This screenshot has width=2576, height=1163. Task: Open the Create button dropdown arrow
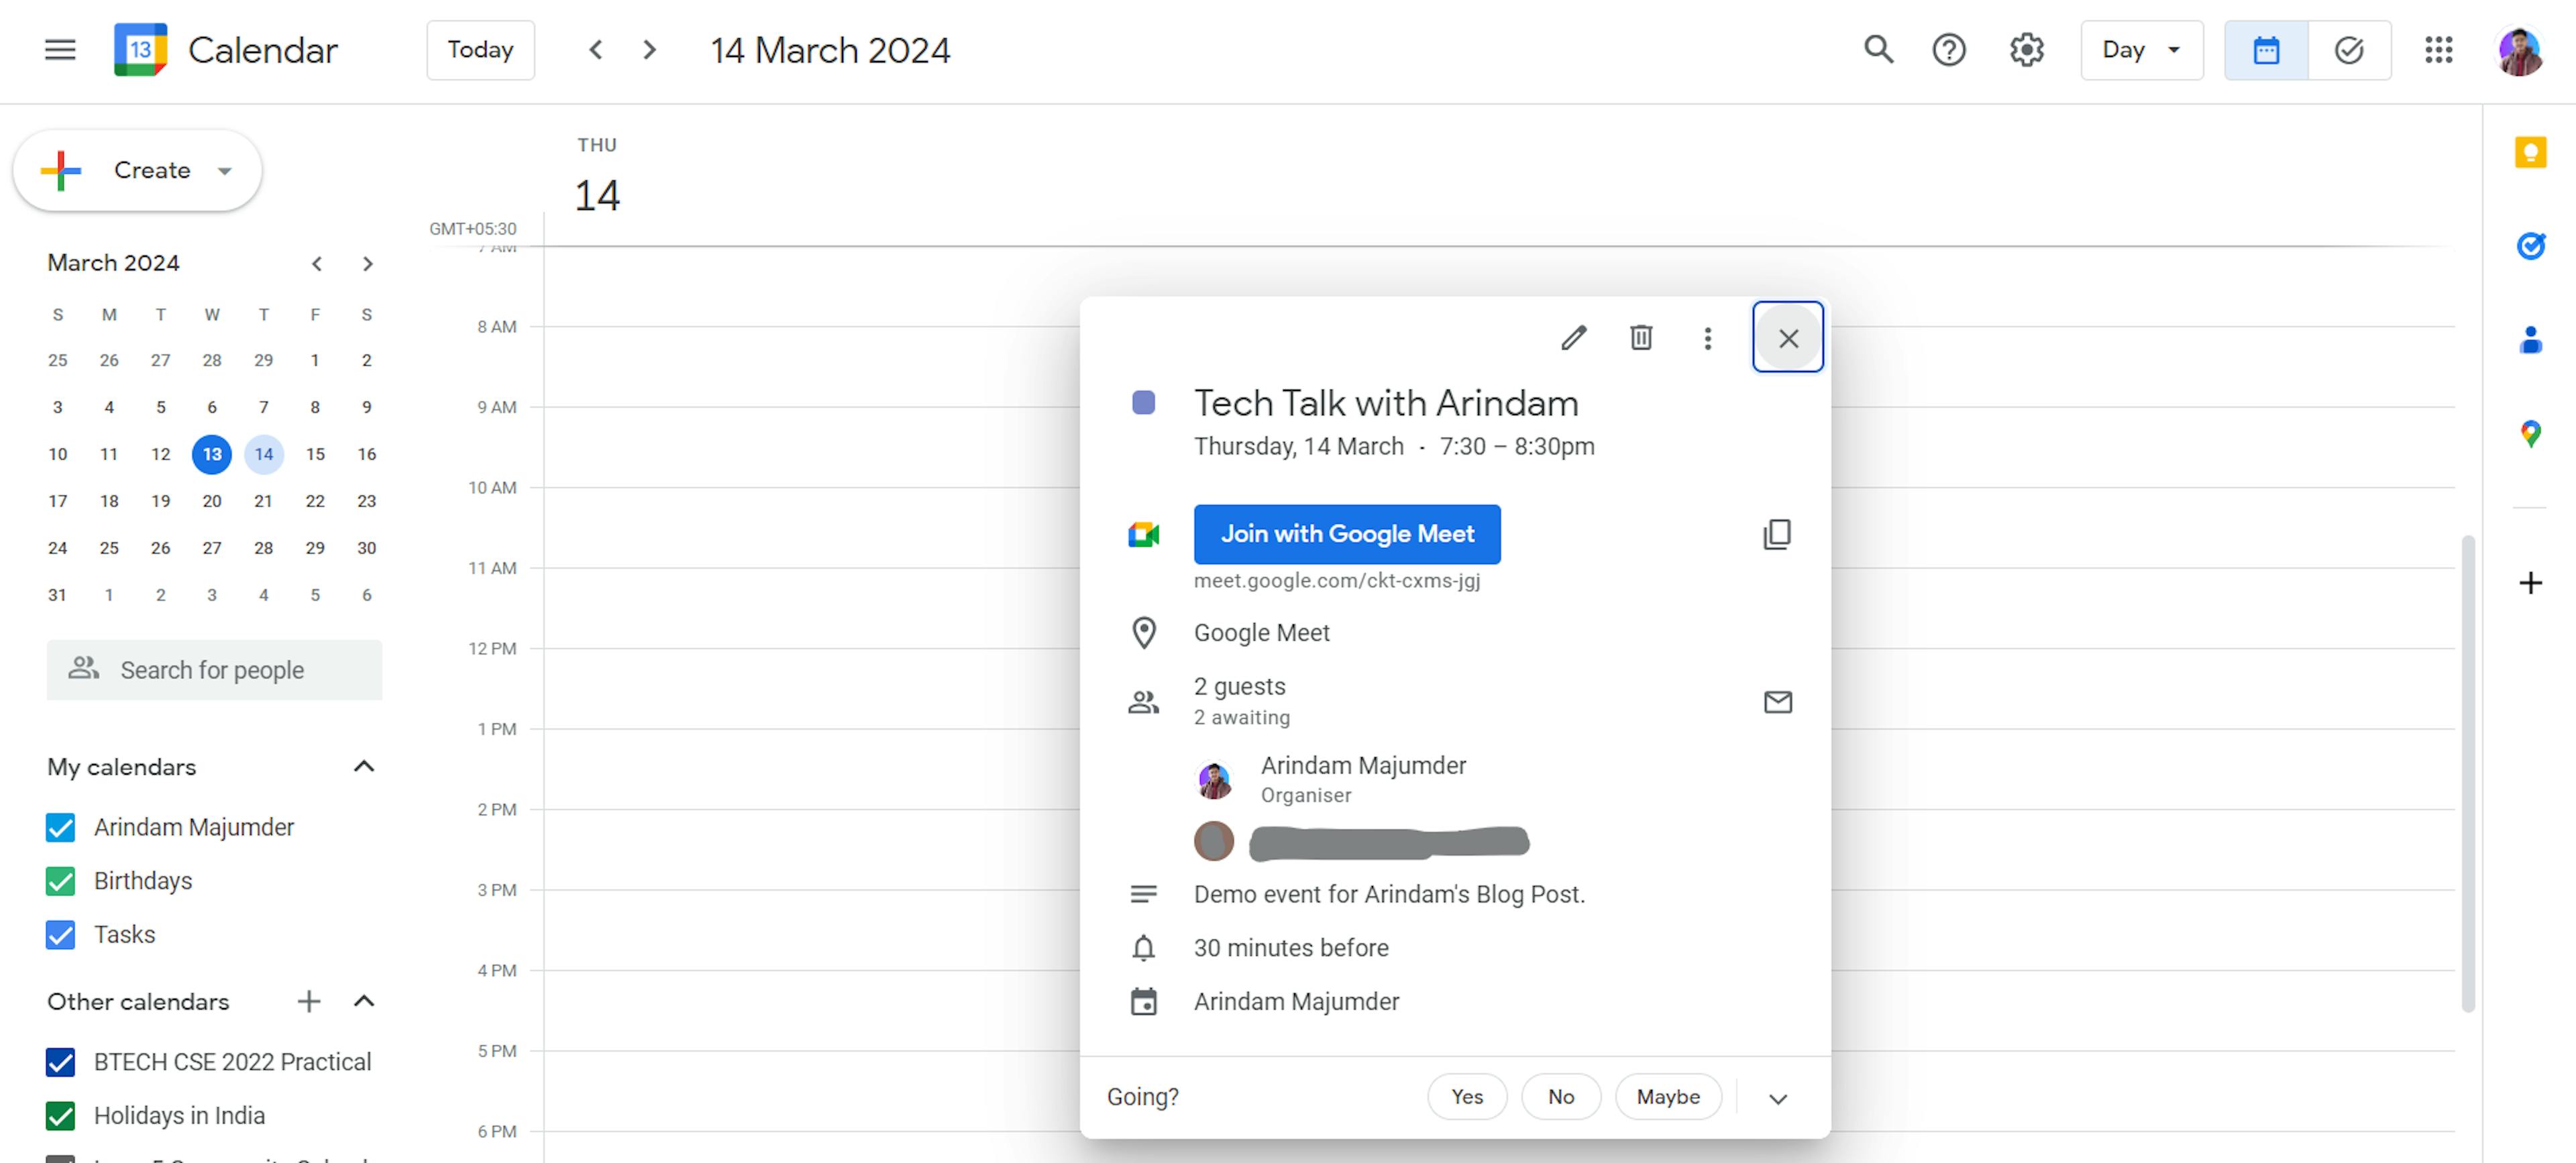pyautogui.click(x=225, y=171)
